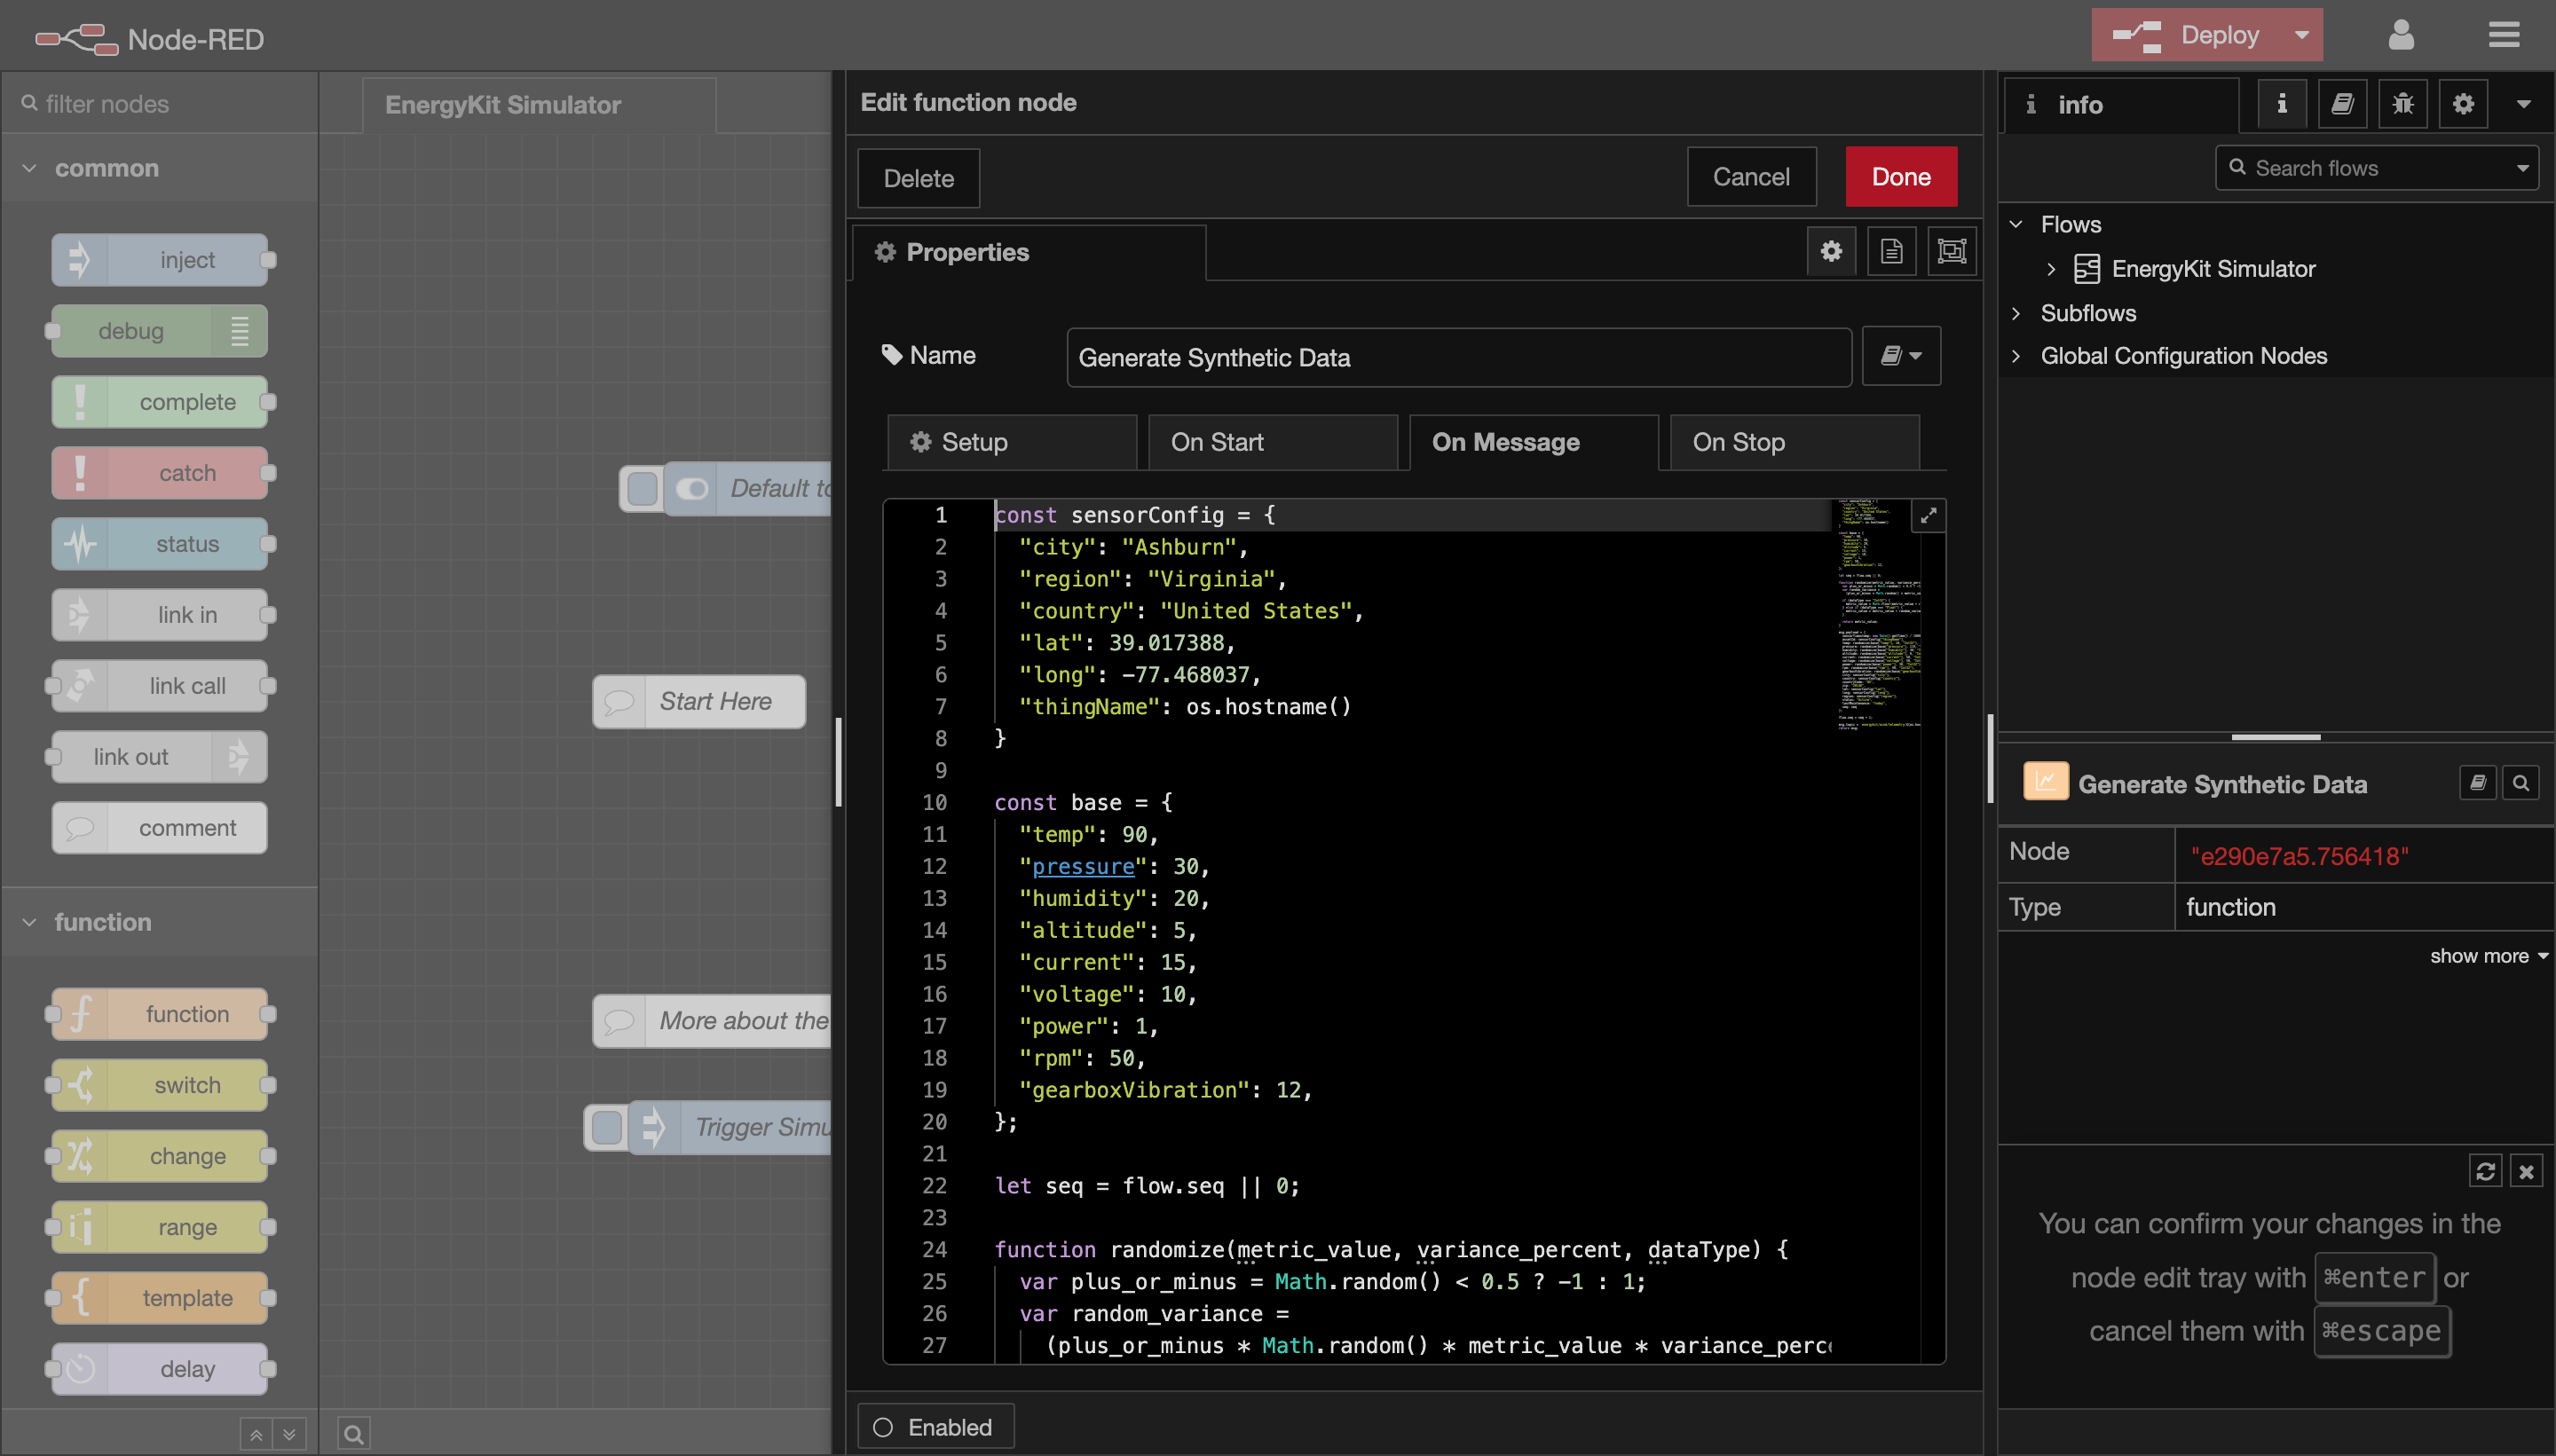Toggle the Enabled state of node
This screenshot has height=1456, width=2556.
click(935, 1427)
